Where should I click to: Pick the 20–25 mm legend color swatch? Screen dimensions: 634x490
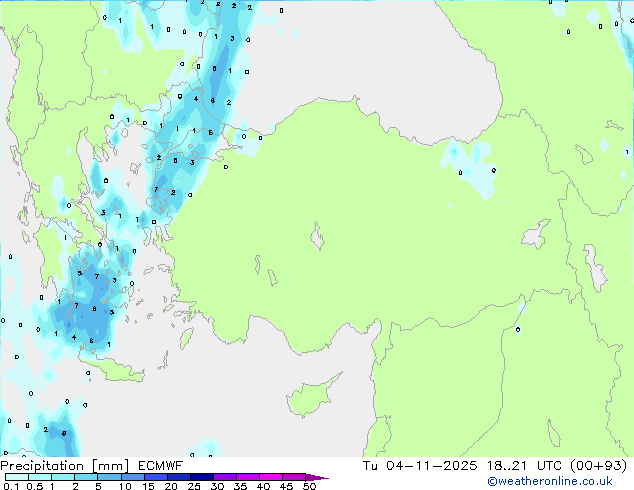click(x=178, y=477)
